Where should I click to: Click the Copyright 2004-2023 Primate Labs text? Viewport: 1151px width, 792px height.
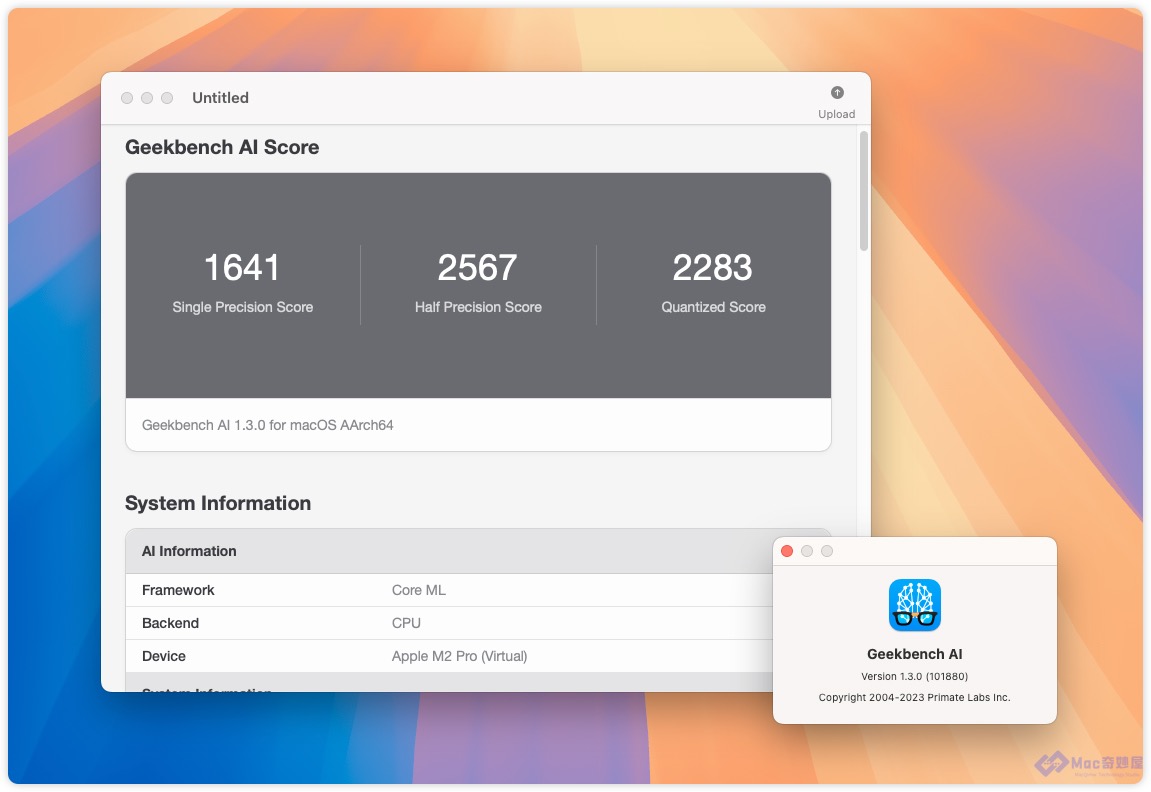tap(915, 697)
